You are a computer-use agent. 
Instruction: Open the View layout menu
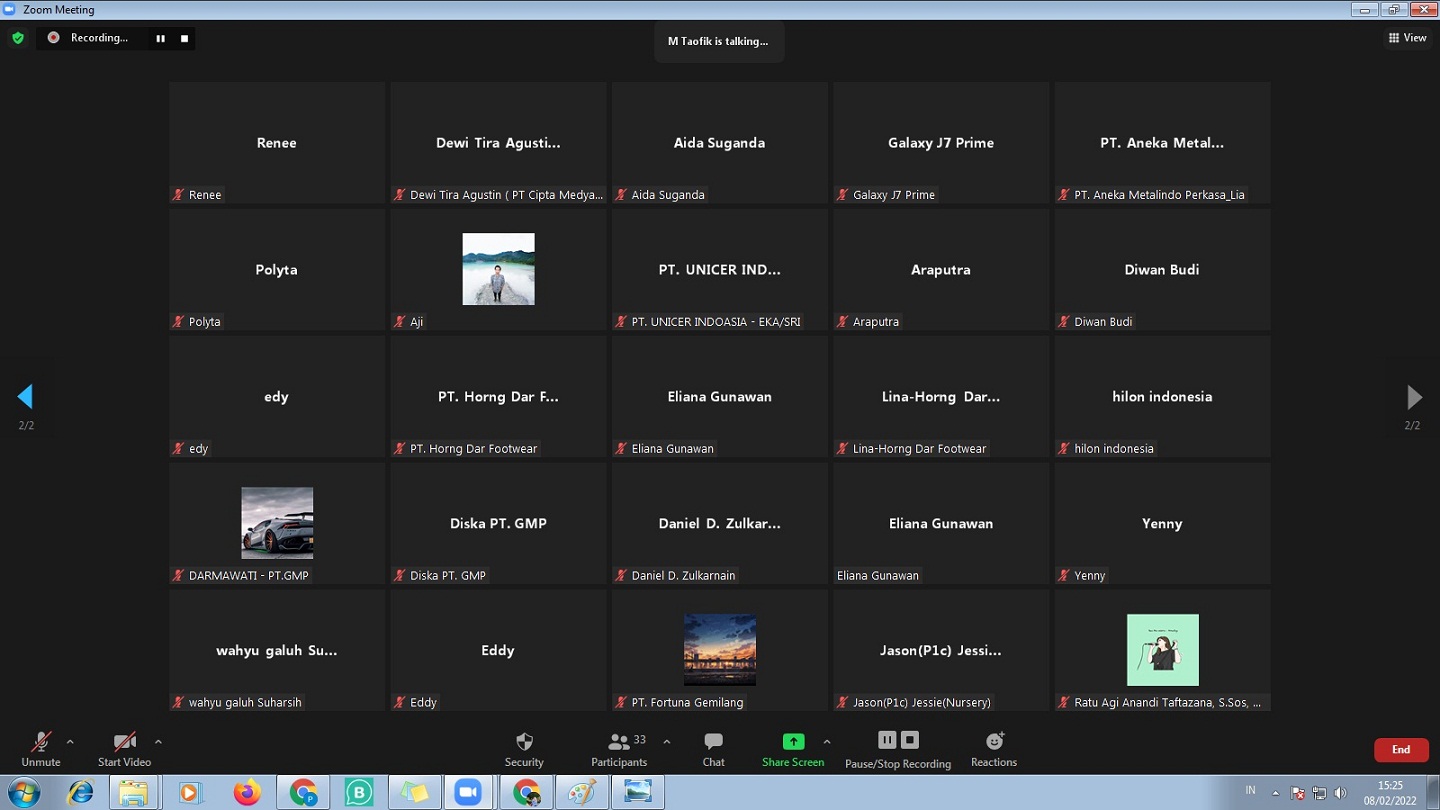1407,38
